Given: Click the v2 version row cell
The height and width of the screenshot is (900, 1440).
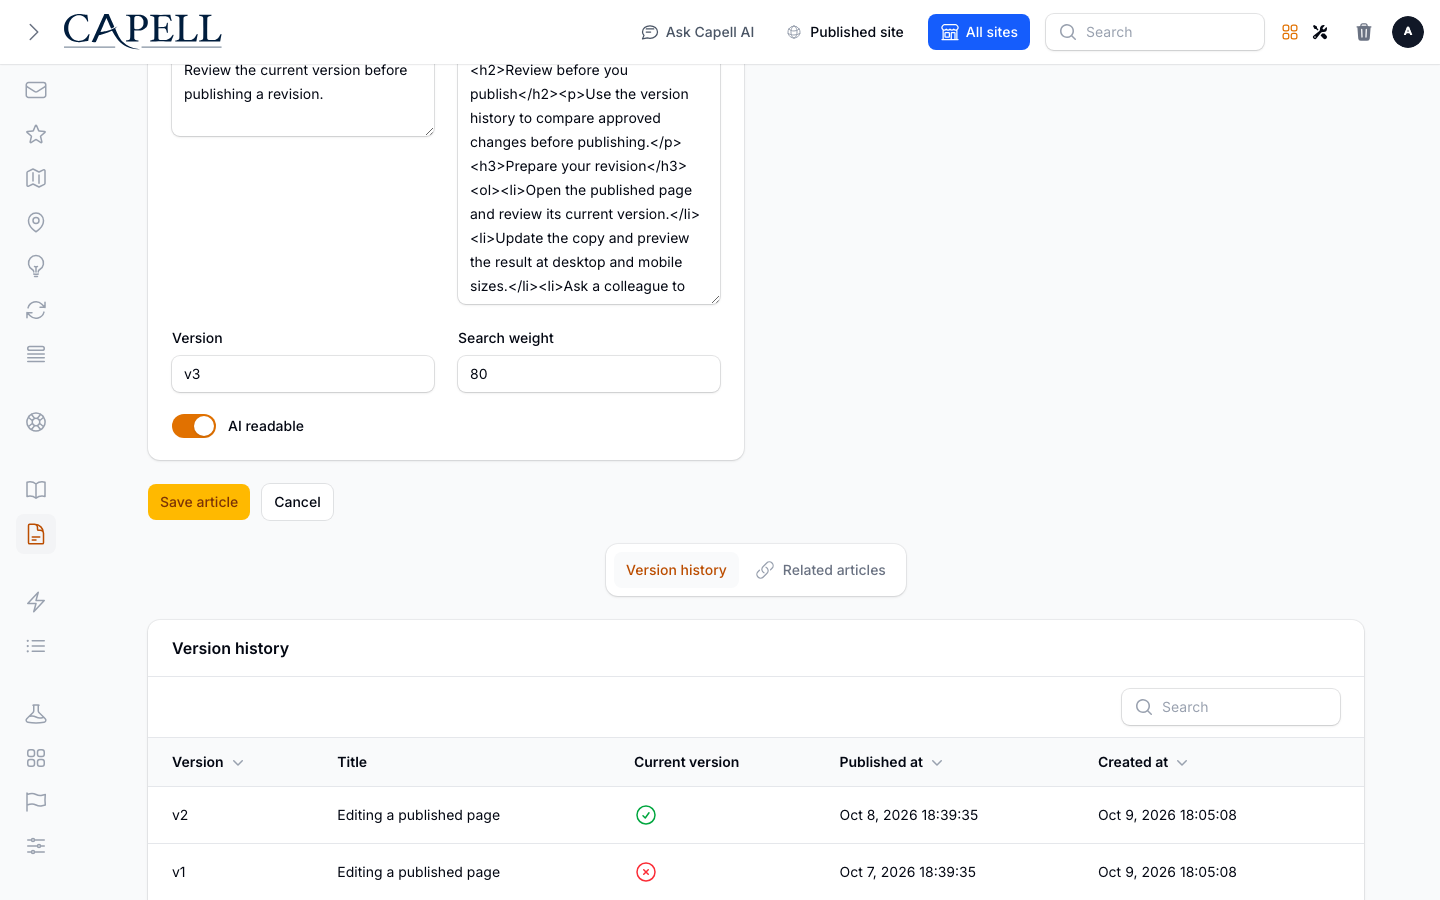Looking at the screenshot, I should click(180, 815).
